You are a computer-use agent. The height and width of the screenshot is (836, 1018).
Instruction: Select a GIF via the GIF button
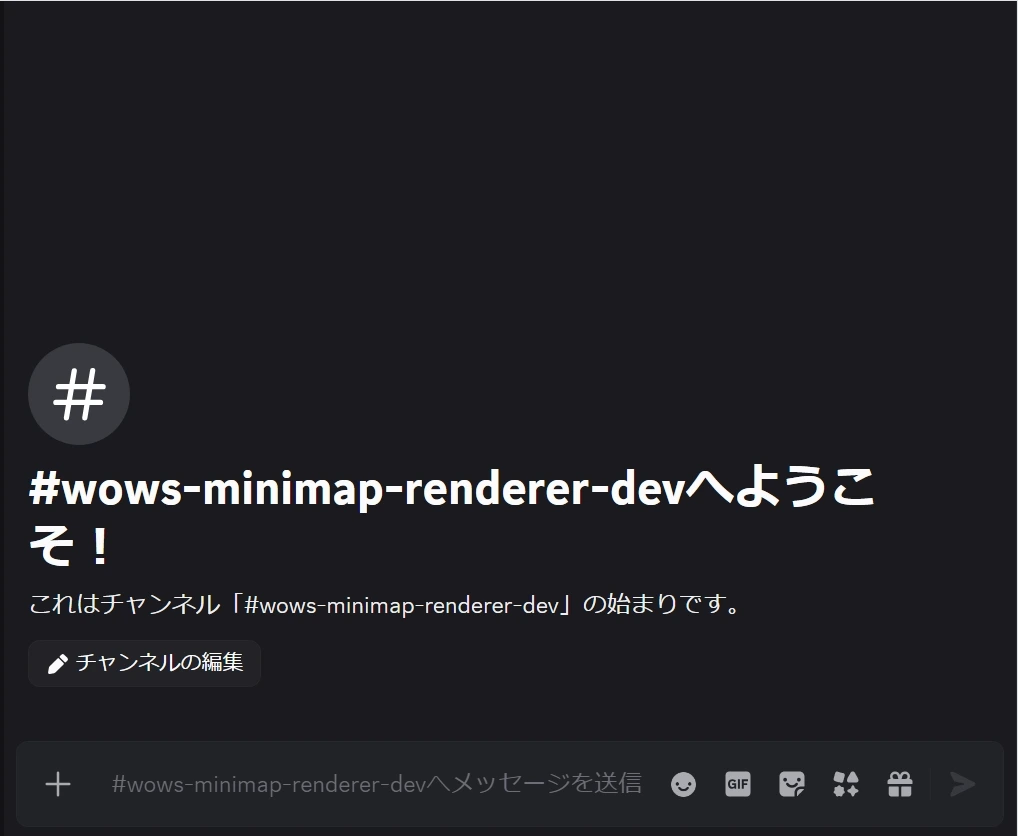point(738,784)
